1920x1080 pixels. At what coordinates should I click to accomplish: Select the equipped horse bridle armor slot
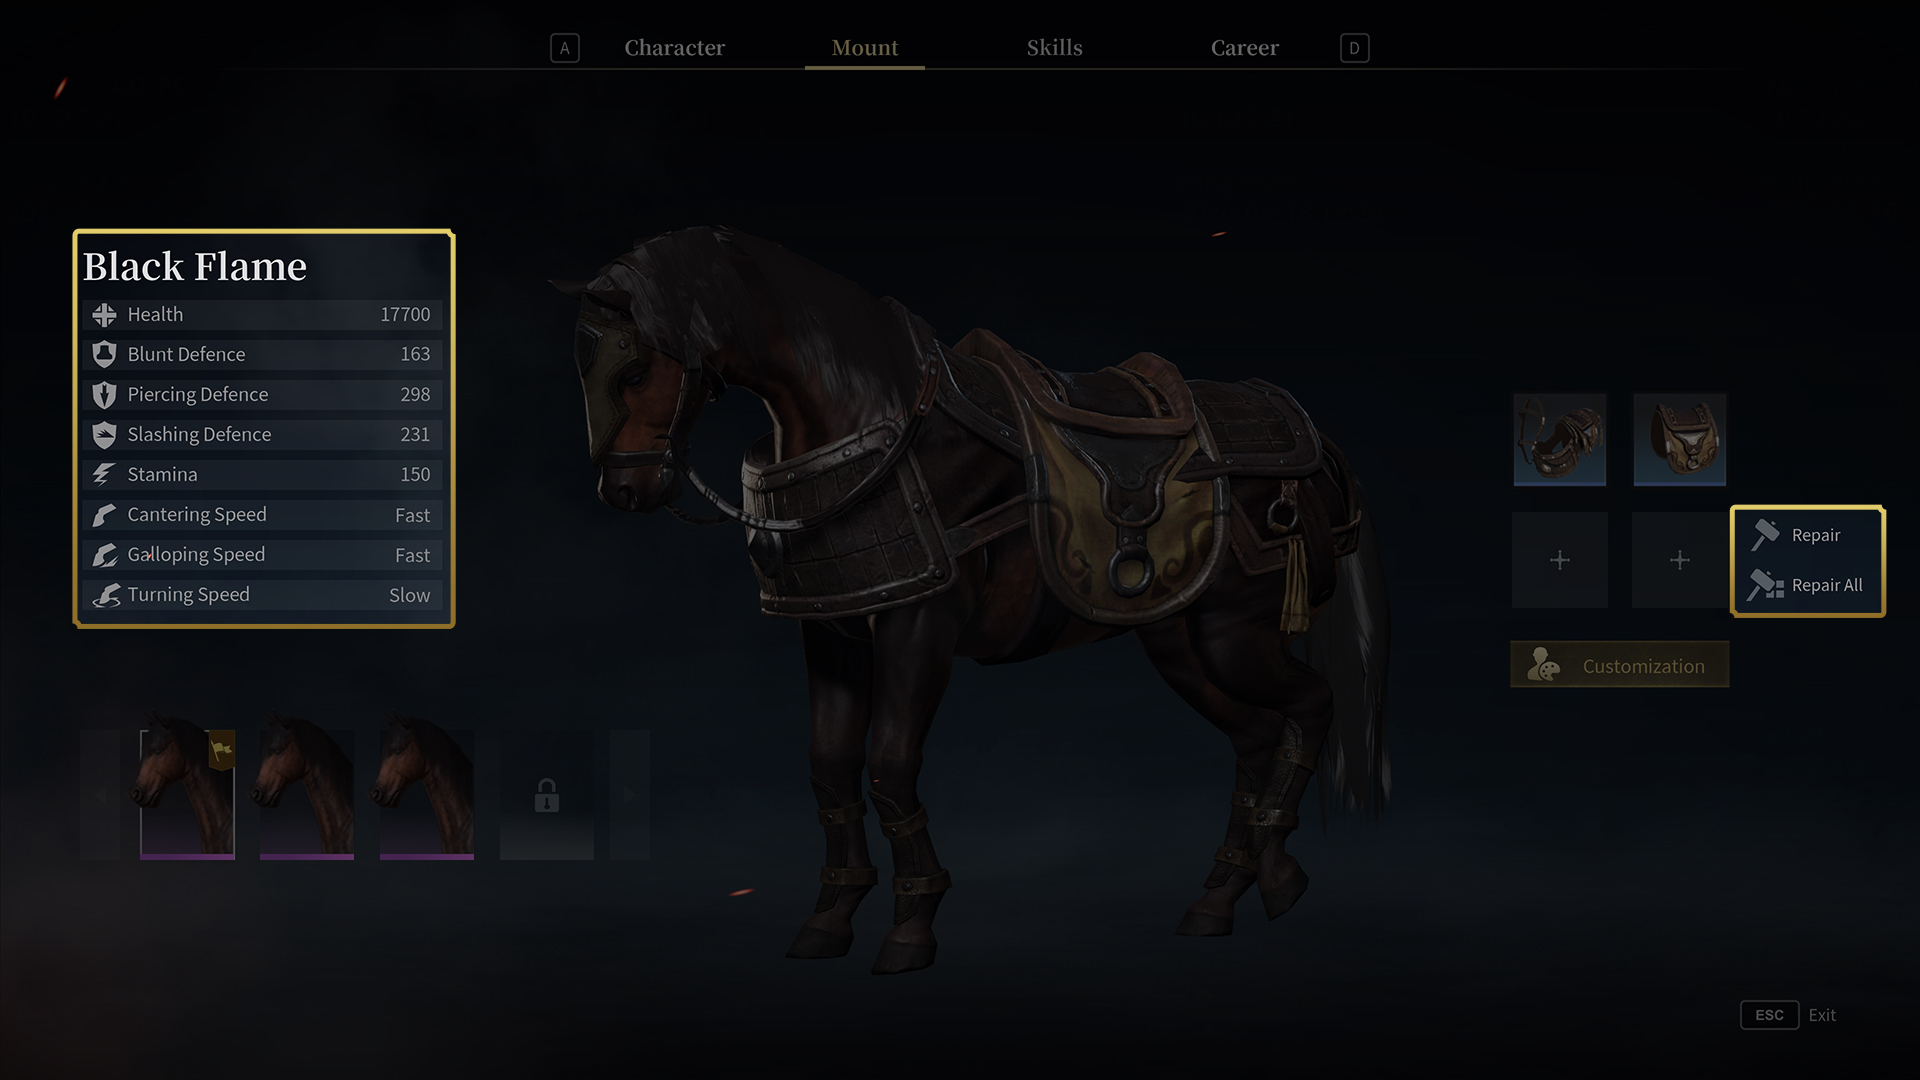coord(1559,439)
